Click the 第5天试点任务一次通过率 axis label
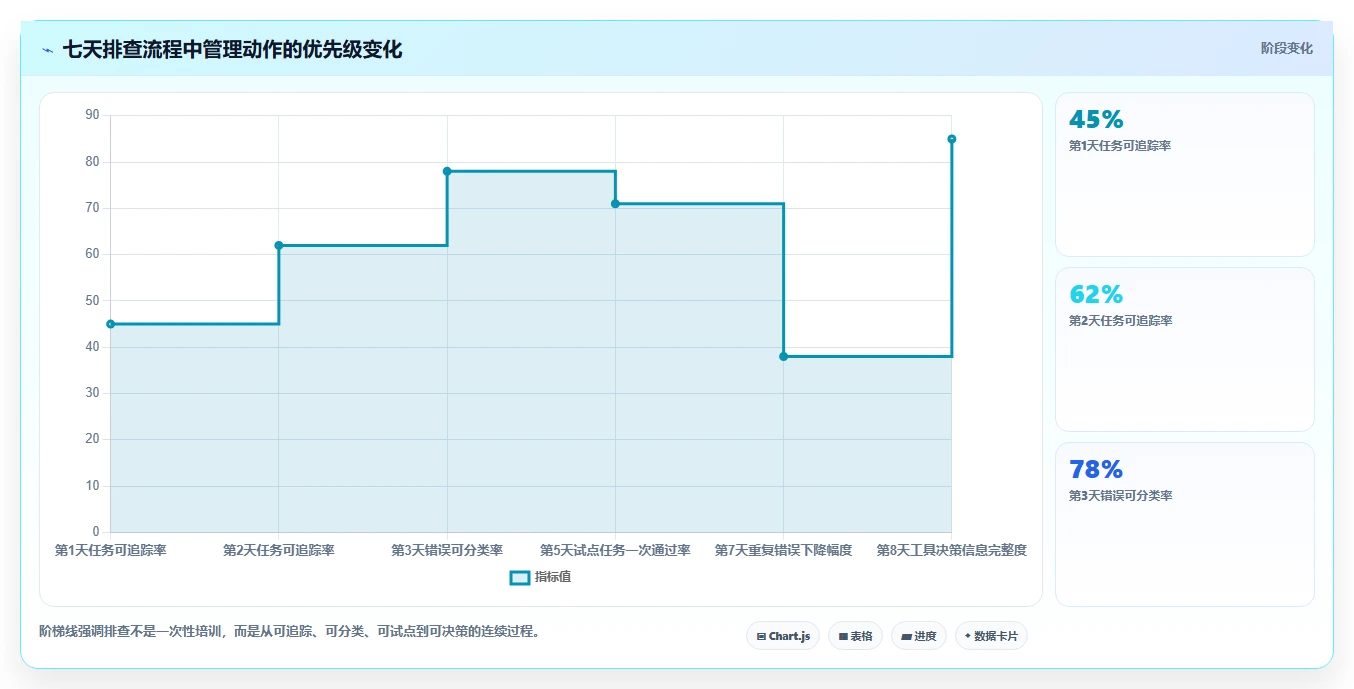The width and height of the screenshot is (1354, 689). [615, 550]
